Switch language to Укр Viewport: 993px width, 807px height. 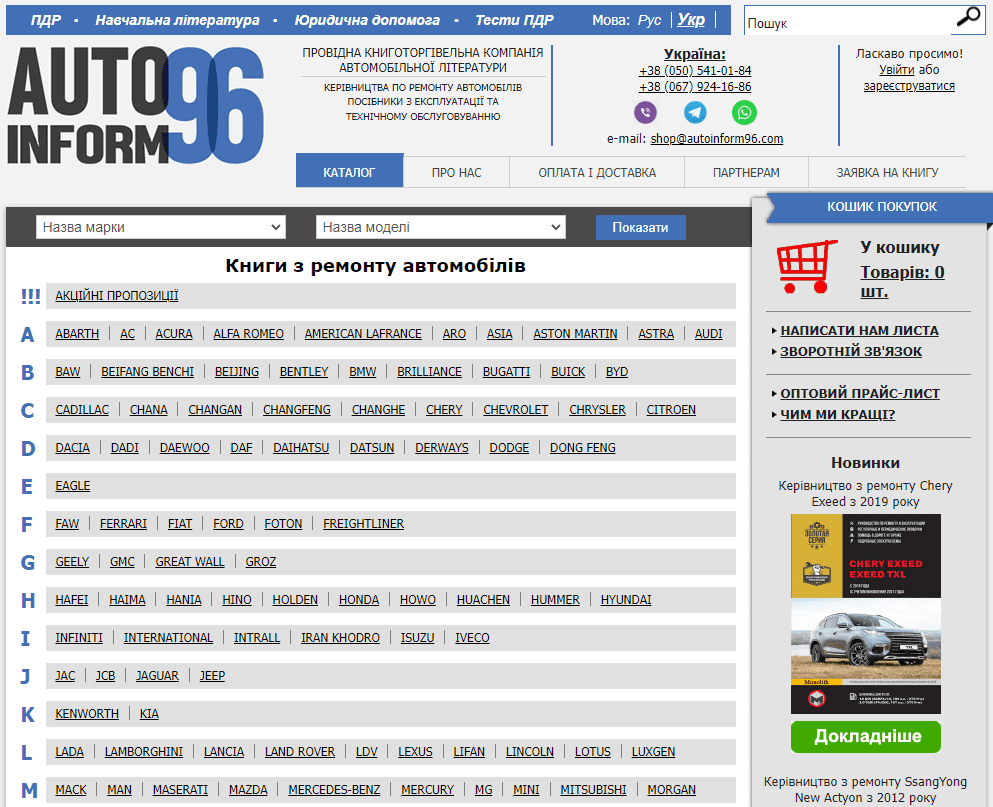(x=691, y=20)
